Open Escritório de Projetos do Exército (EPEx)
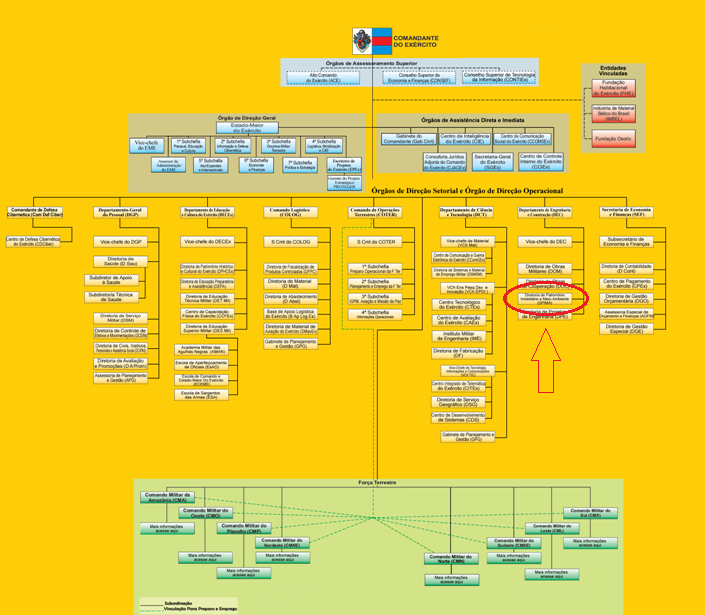Screen dimensions: 705x615 (x=344, y=165)
